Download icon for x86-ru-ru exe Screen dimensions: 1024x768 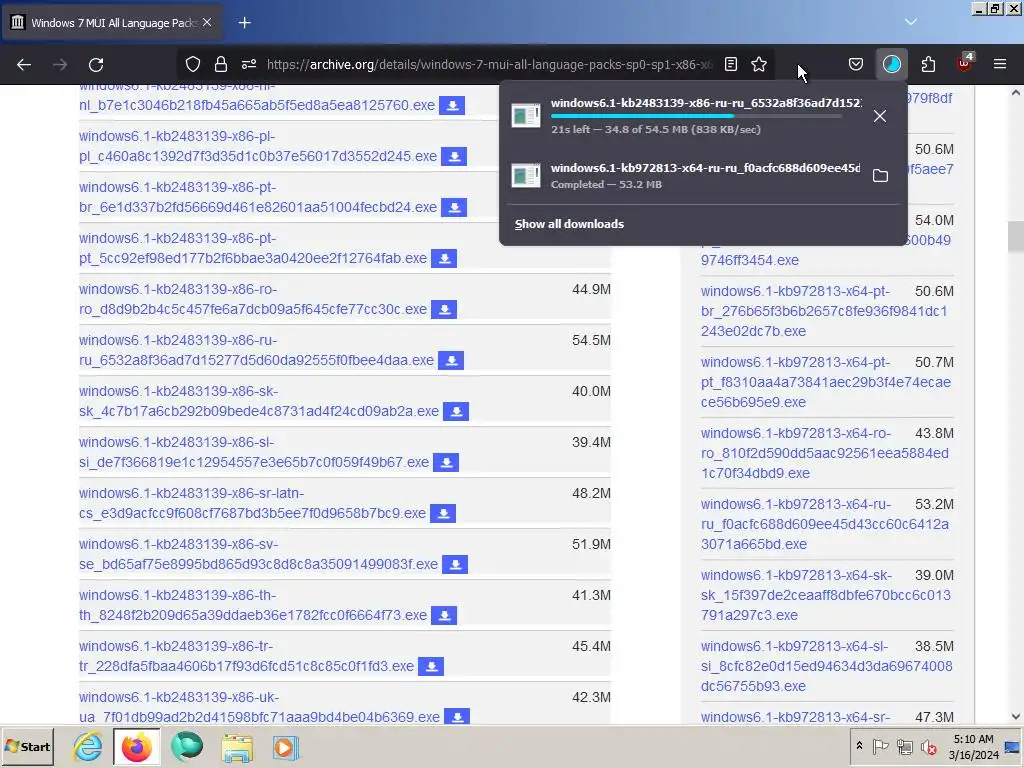[451, 360]
